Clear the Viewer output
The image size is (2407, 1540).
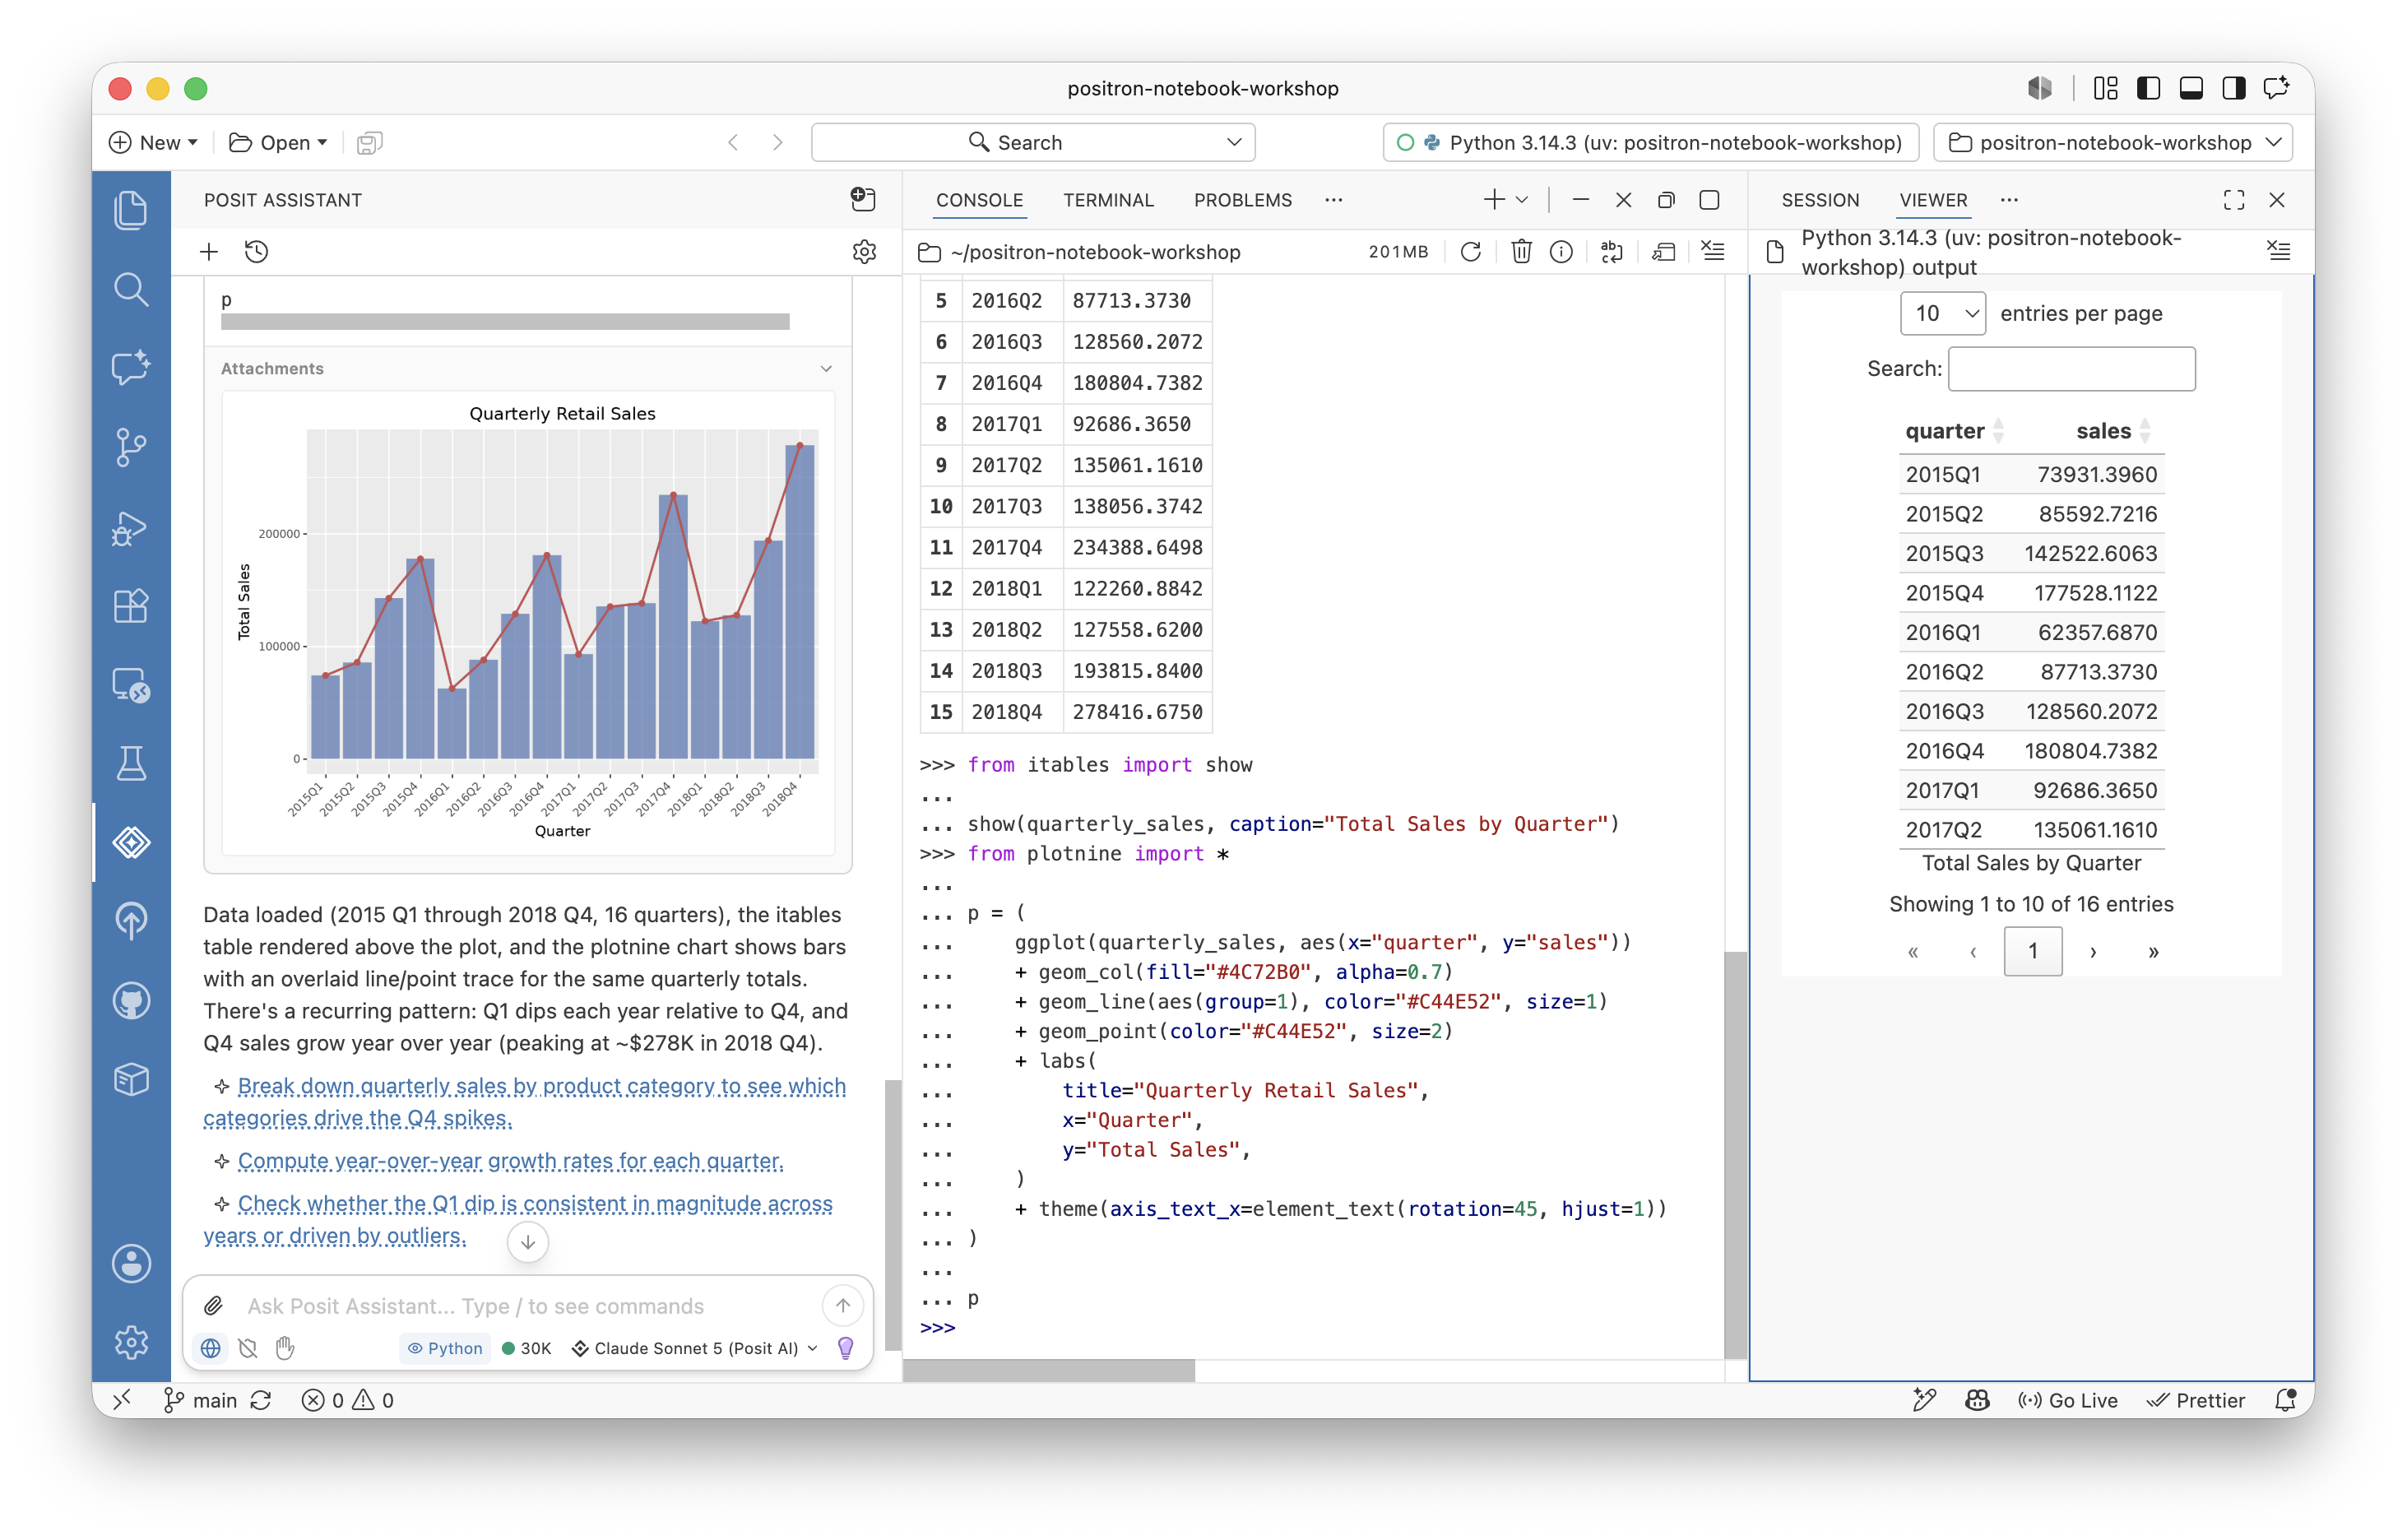2279,251
